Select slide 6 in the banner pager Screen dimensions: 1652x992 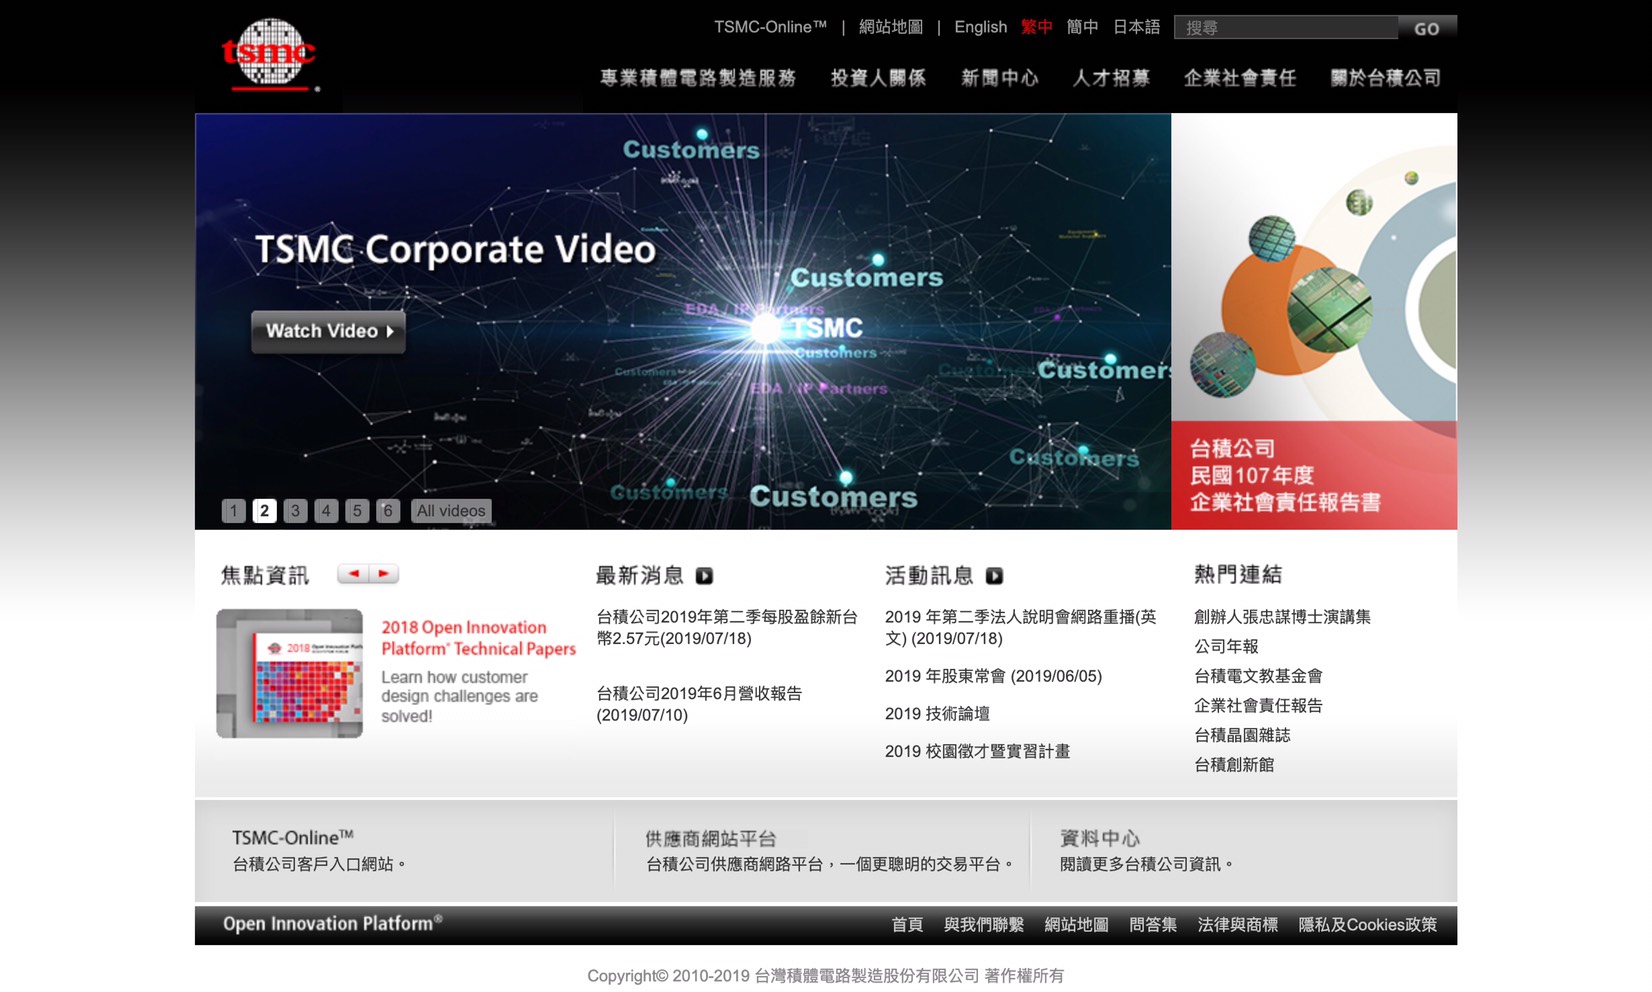388,511
